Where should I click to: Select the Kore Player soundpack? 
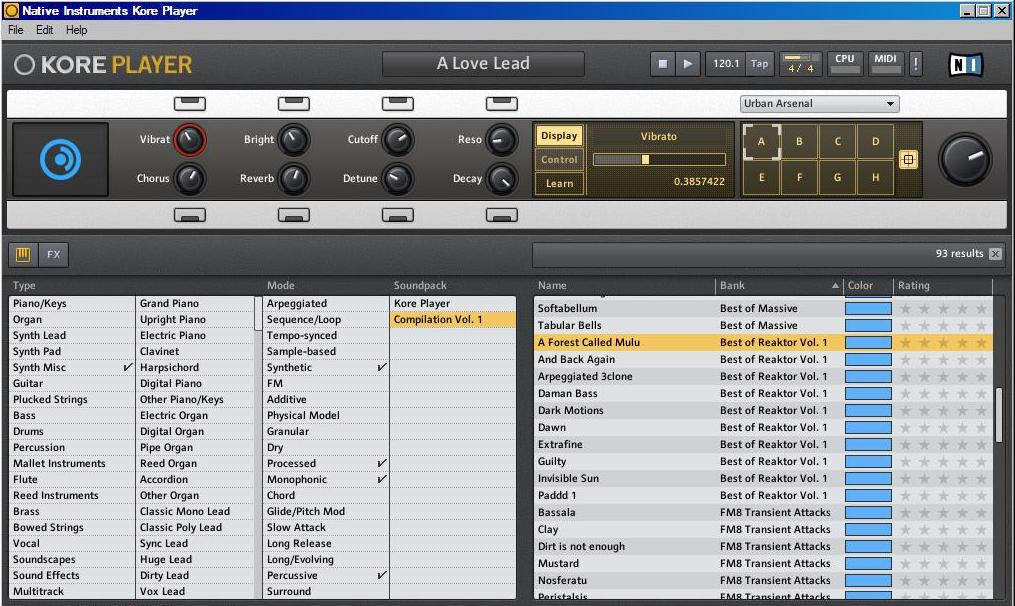(452, 304)
